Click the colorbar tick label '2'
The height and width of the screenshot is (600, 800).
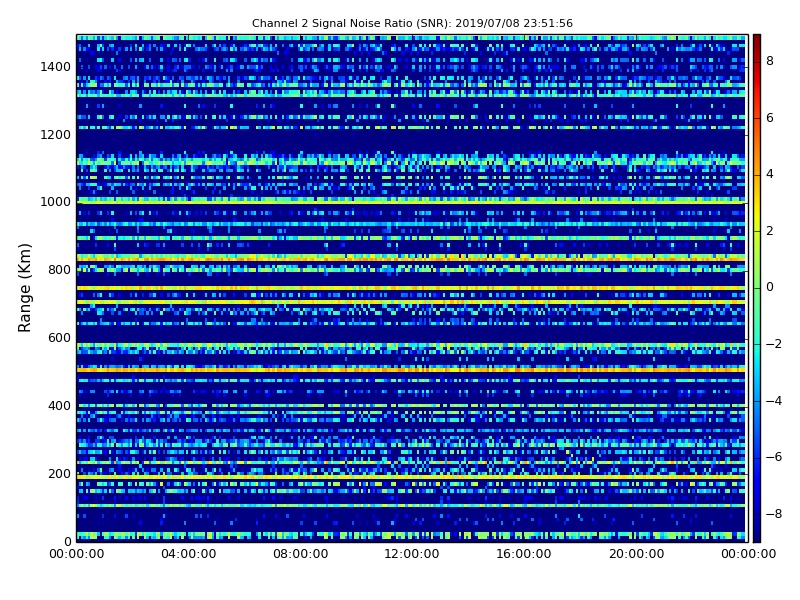coord(770,231)
